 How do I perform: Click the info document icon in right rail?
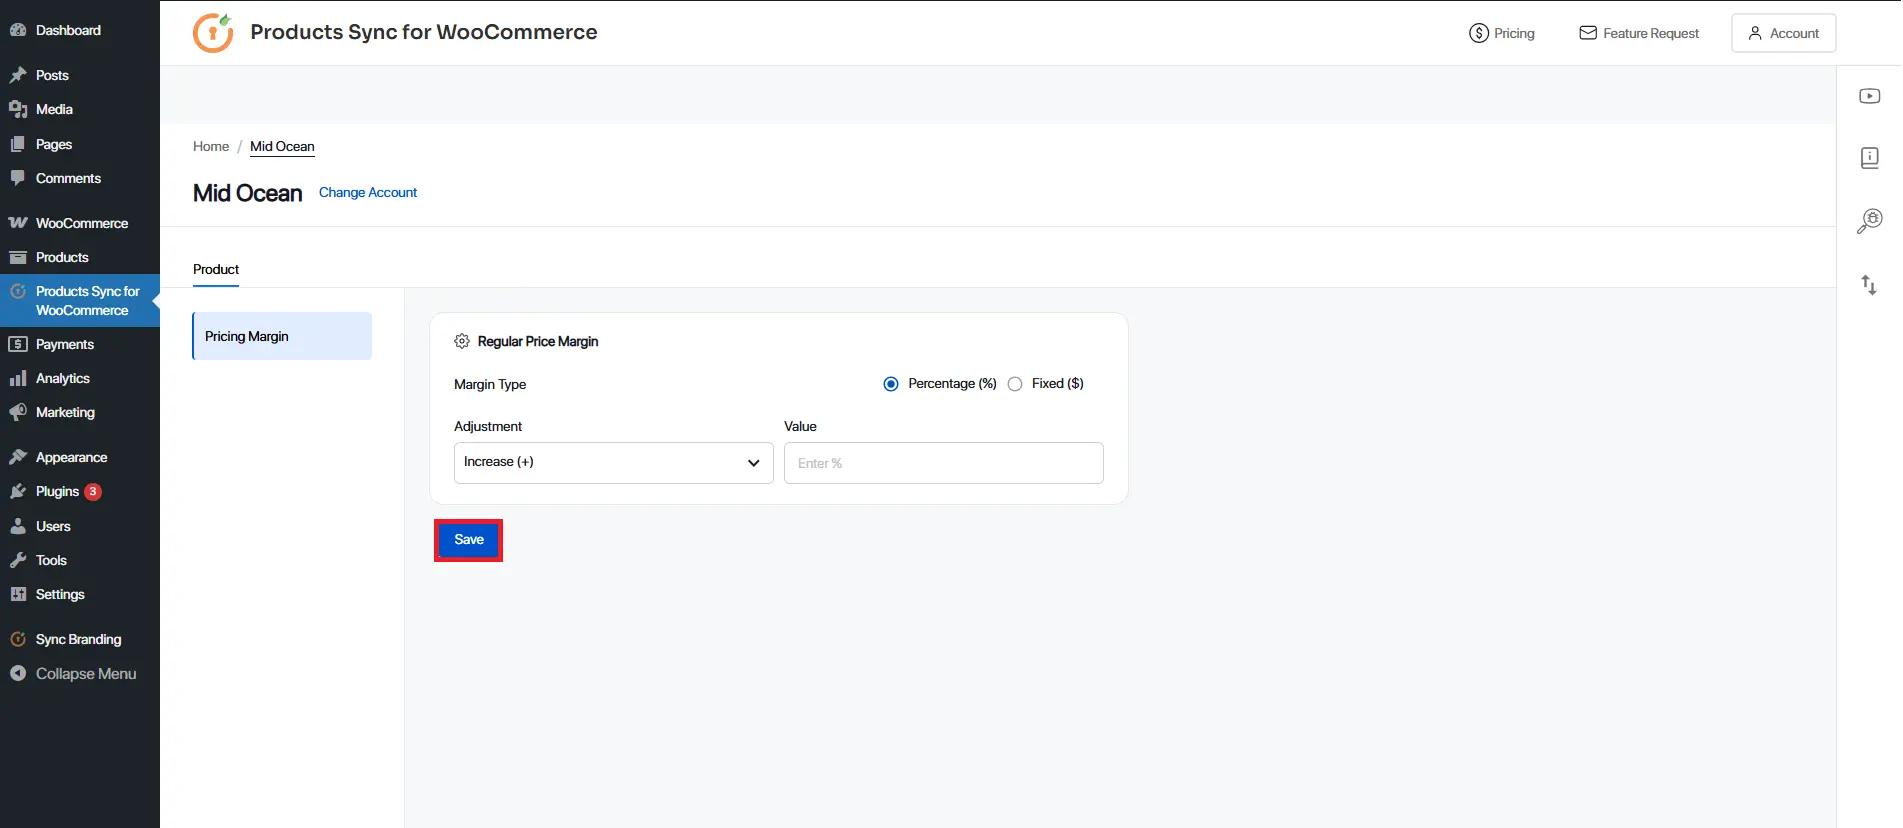point(1869,157)
